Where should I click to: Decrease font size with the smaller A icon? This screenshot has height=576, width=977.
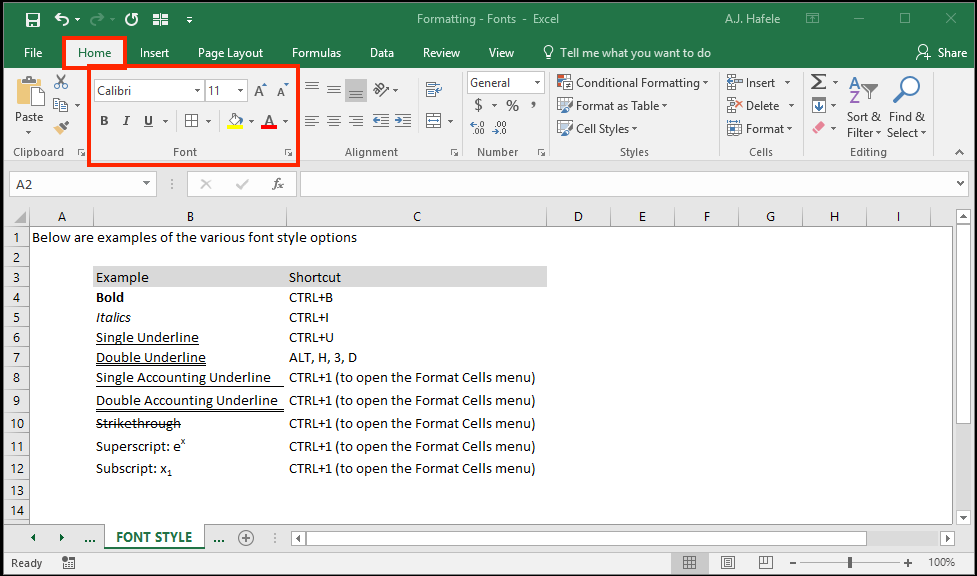tap(283, 90)
